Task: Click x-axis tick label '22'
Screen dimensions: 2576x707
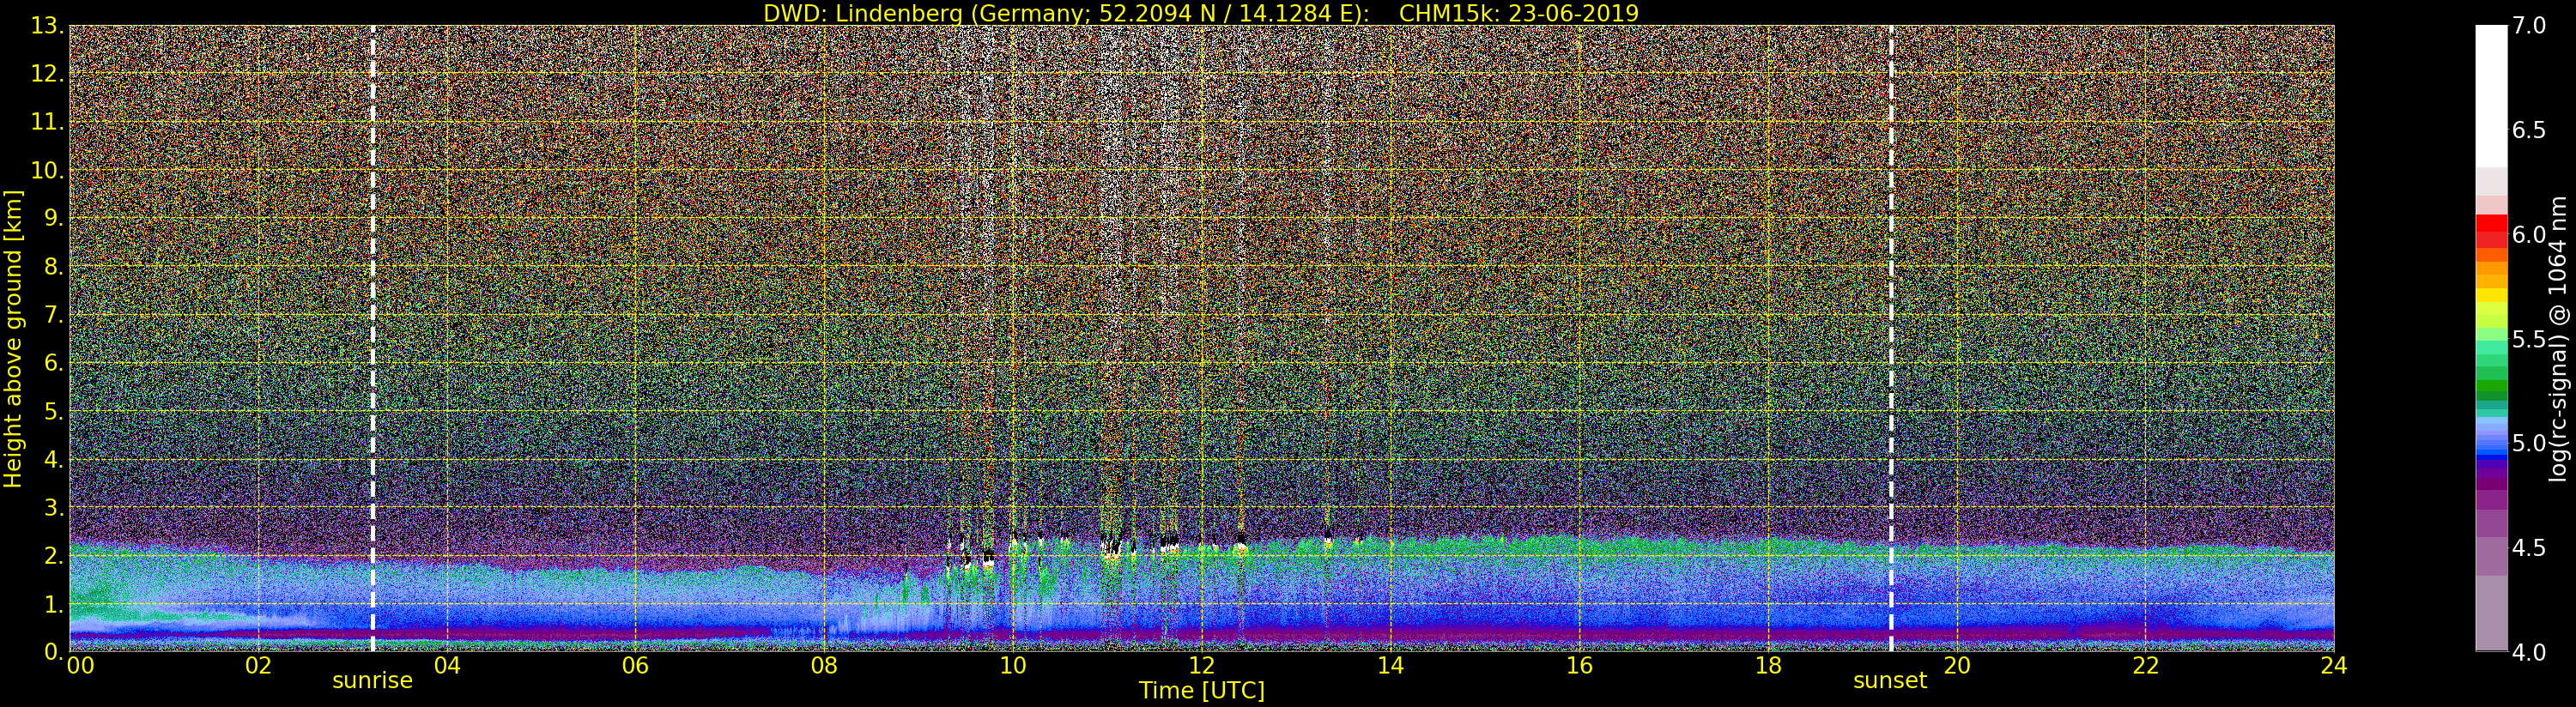Action: click(2146, 665)
